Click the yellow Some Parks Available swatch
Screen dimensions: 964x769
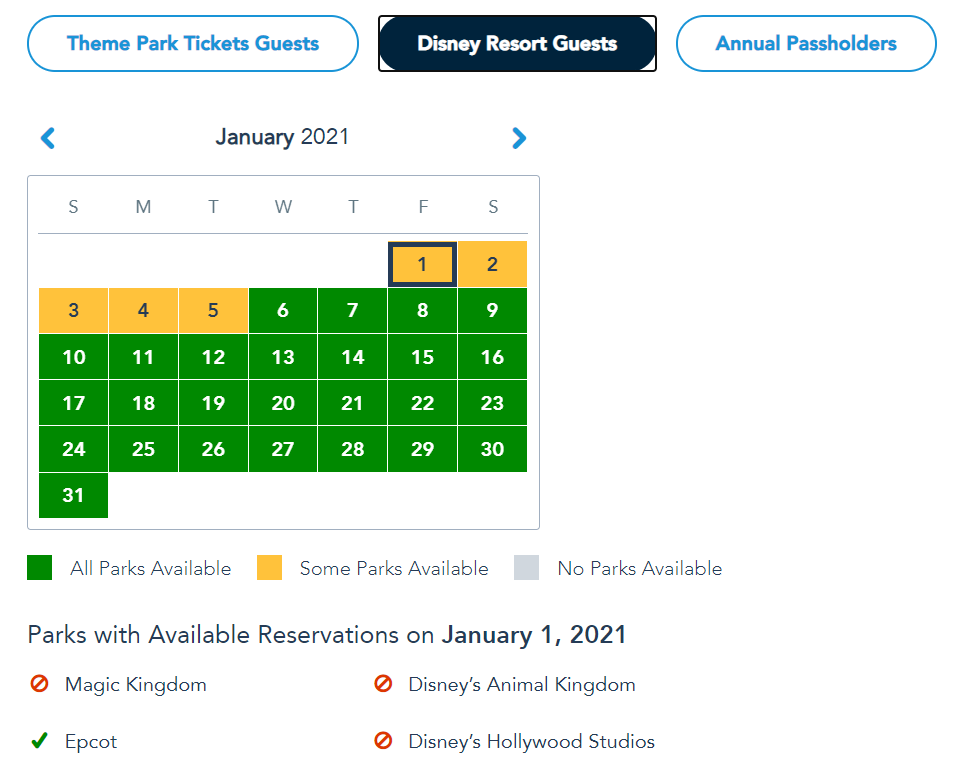(270, 568)
